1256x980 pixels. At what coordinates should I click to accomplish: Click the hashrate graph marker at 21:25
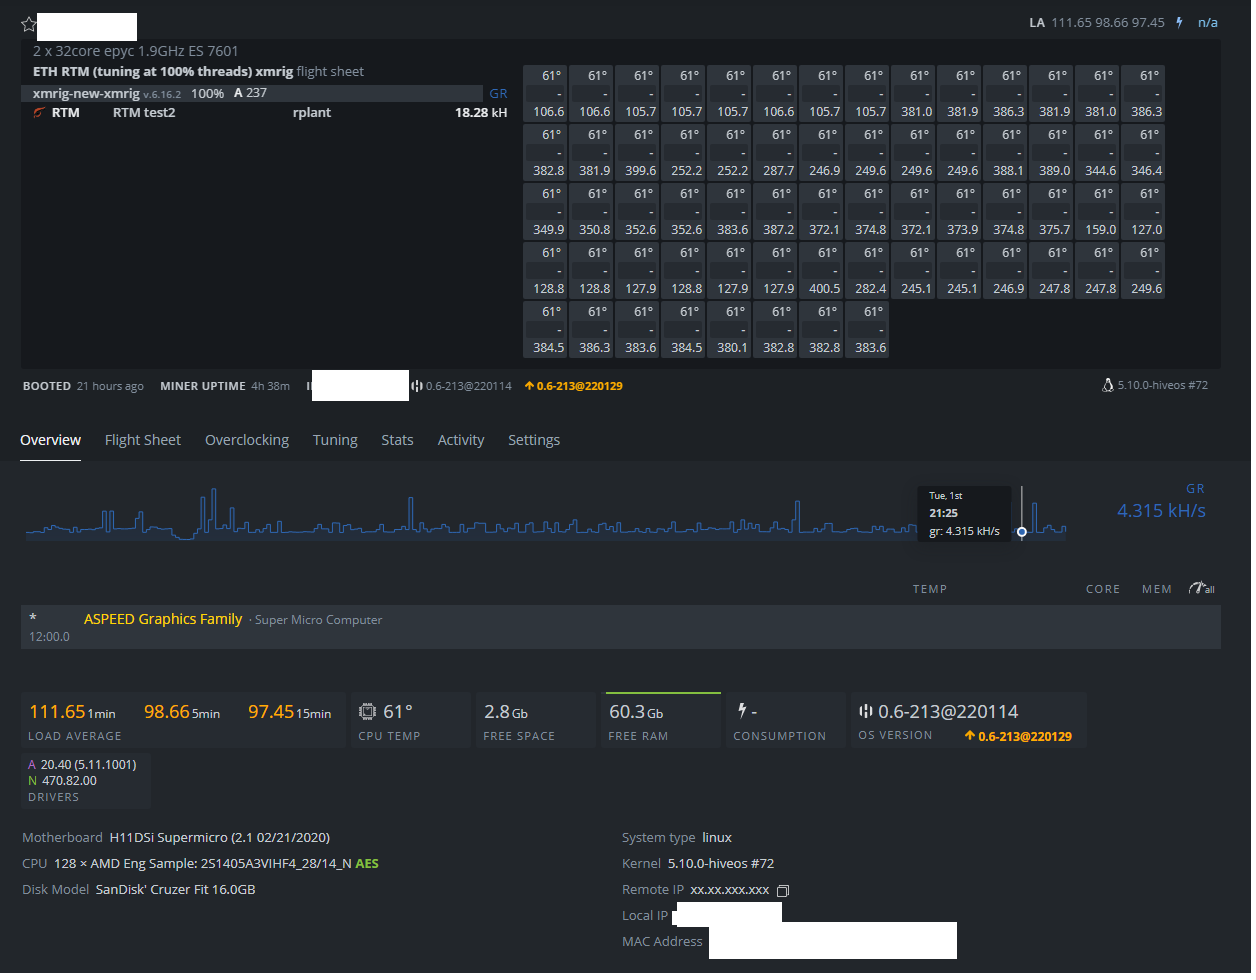(x=1021, y=532)
